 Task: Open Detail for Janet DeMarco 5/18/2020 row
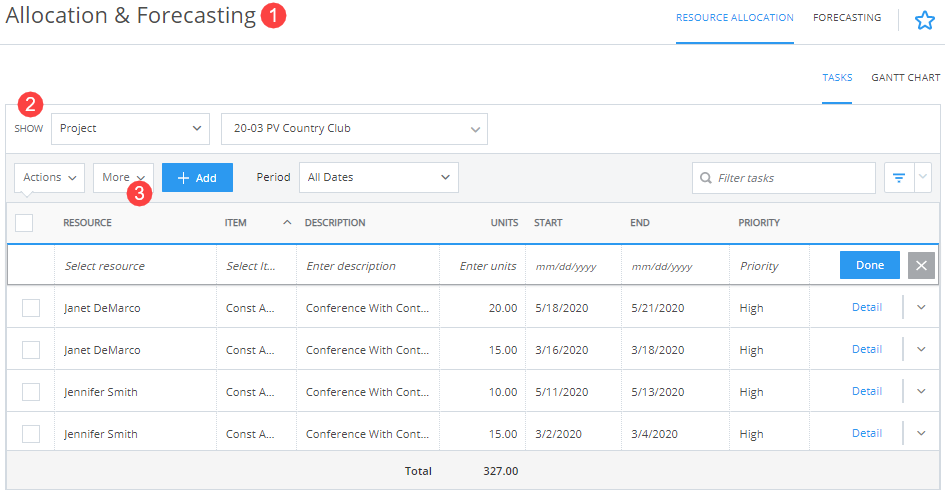[867, 307]
